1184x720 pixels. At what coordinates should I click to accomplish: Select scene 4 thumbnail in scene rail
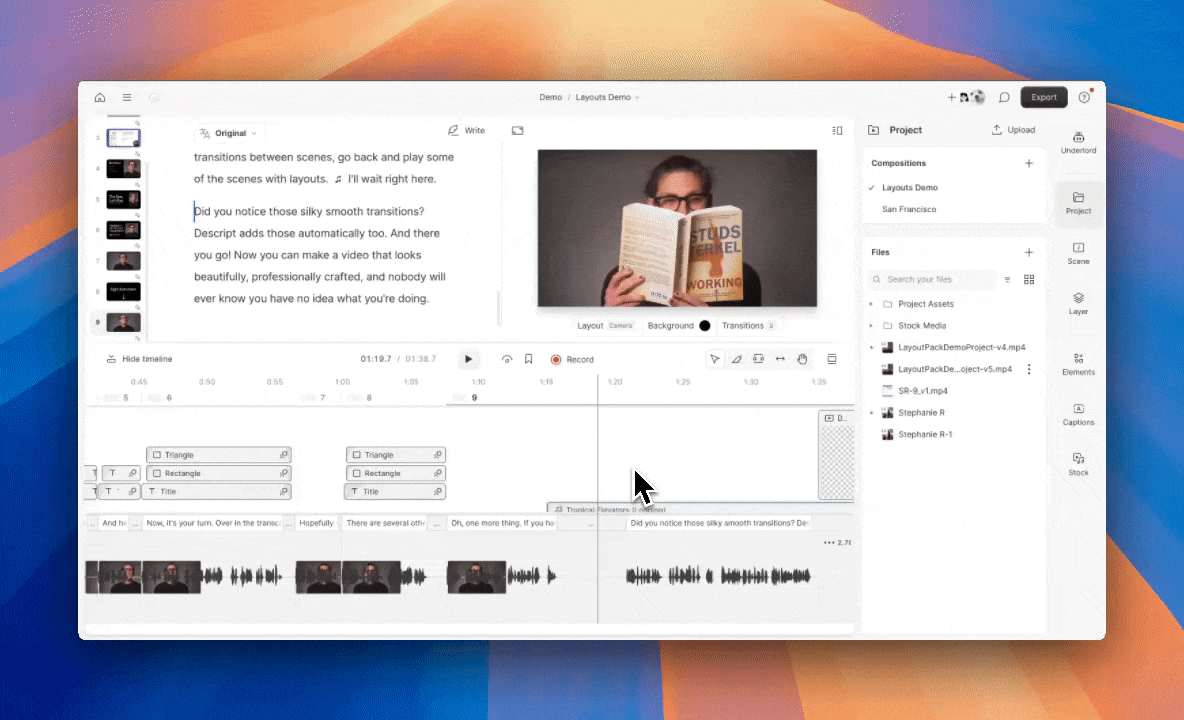pos(123,168)
